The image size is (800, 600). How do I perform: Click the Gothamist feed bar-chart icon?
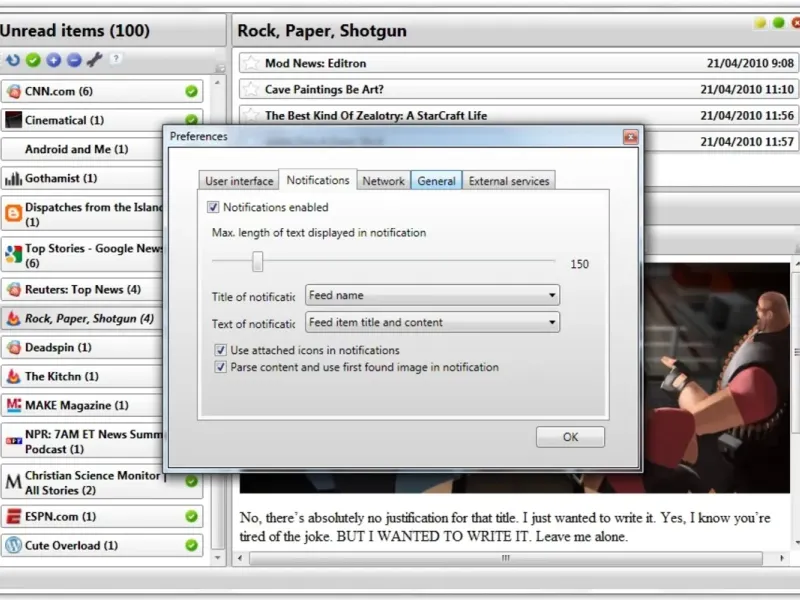(14, 179)
